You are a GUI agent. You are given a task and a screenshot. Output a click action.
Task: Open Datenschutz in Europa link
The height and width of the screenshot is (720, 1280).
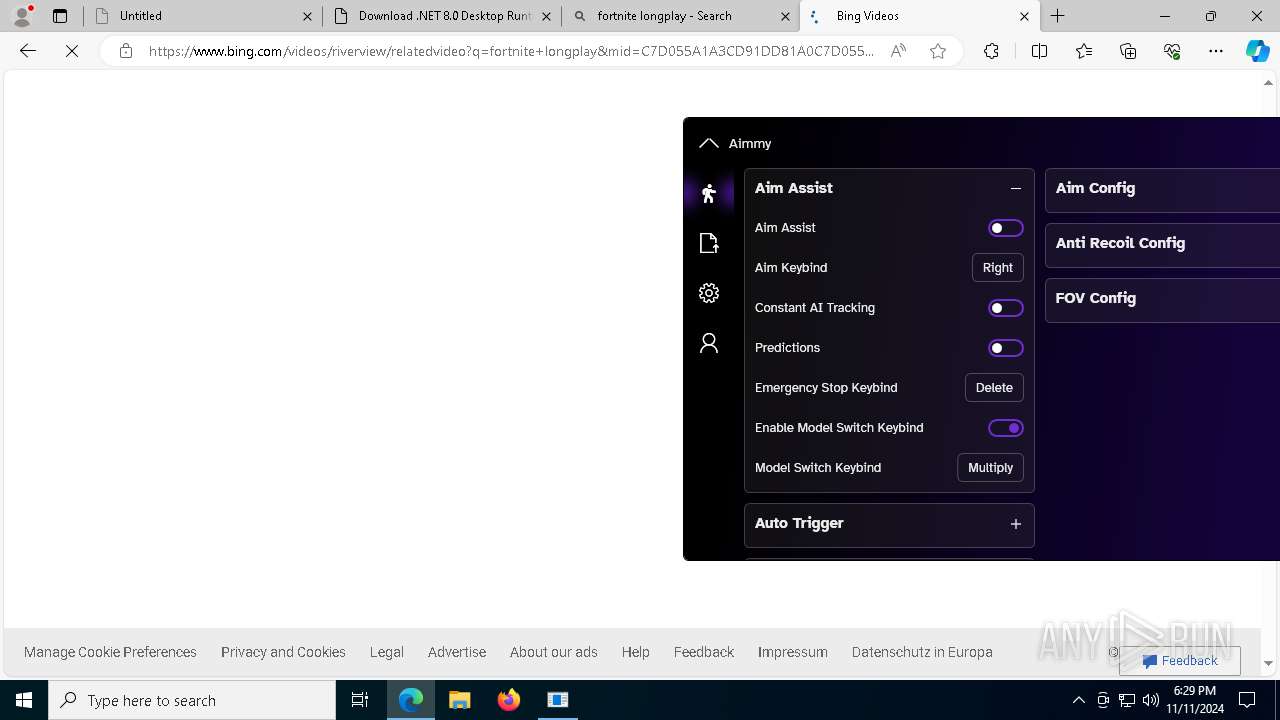[922, 652]
